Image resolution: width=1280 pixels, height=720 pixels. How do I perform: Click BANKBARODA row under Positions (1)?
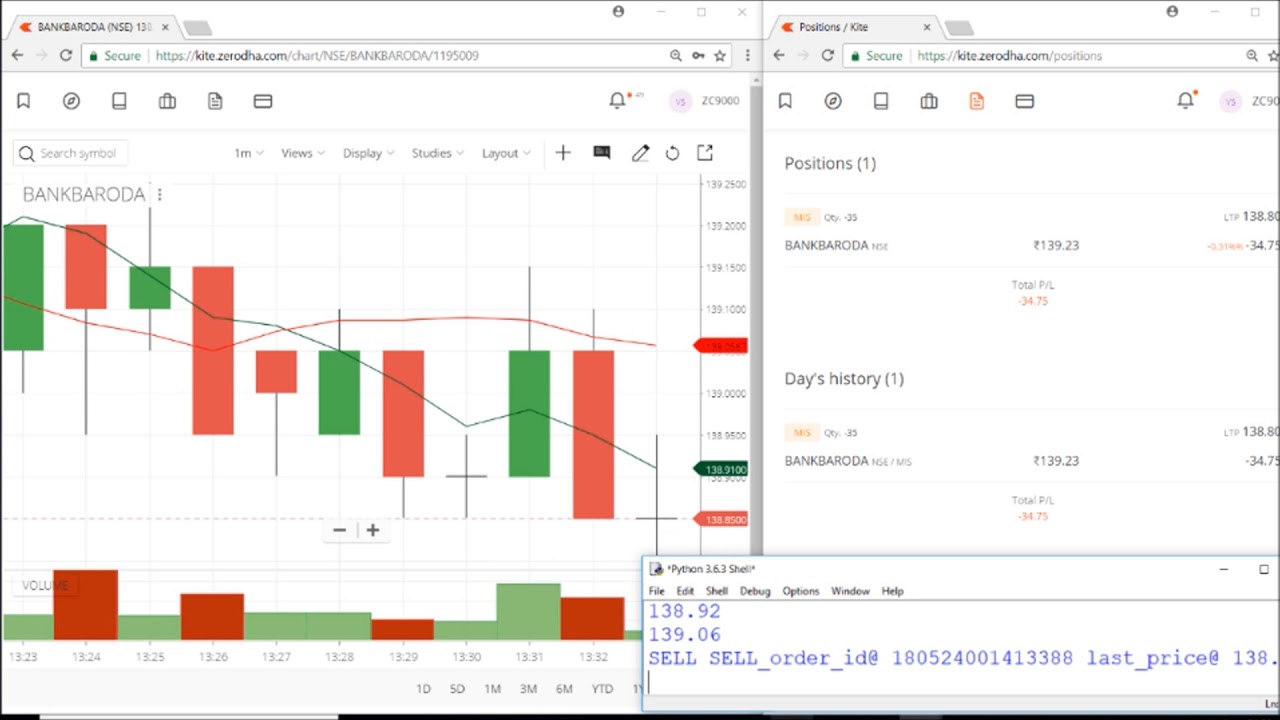point(1031,232)
